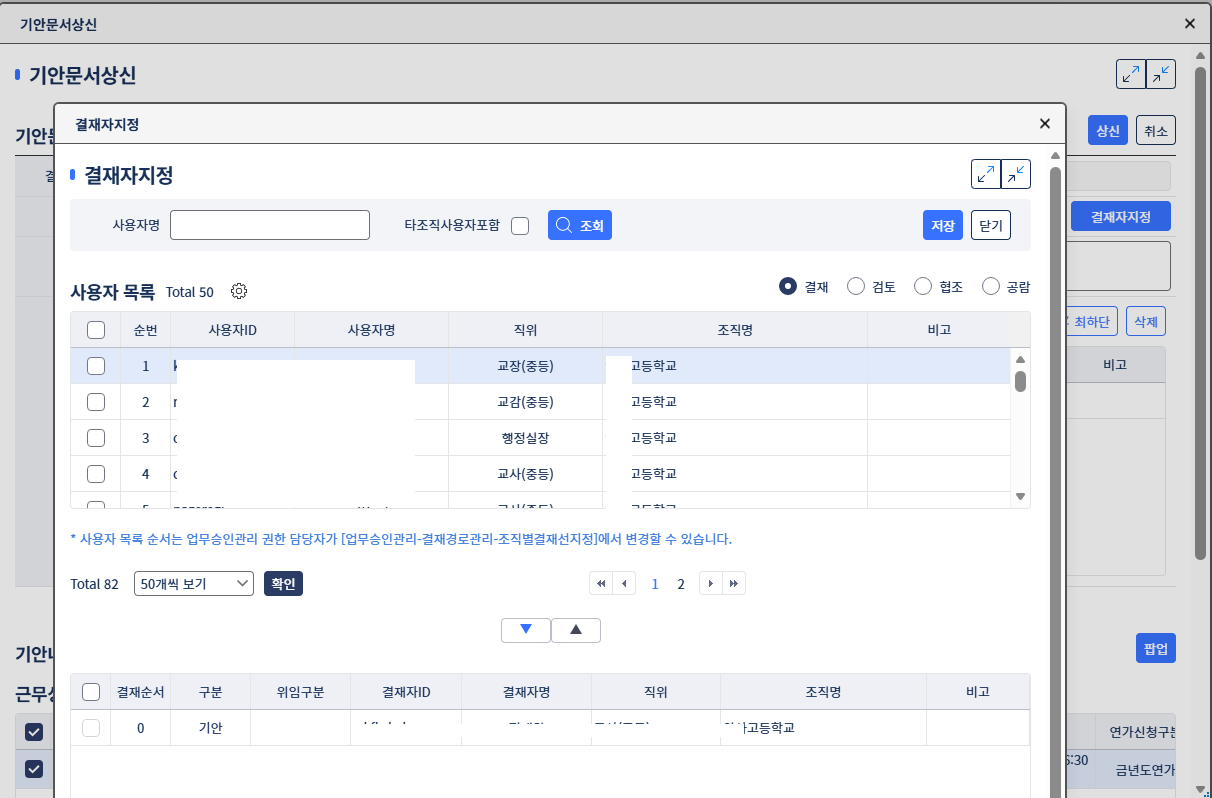1212x798 pixels.
Task: Click the 닫기 button
Action: (x=990, y=226)
